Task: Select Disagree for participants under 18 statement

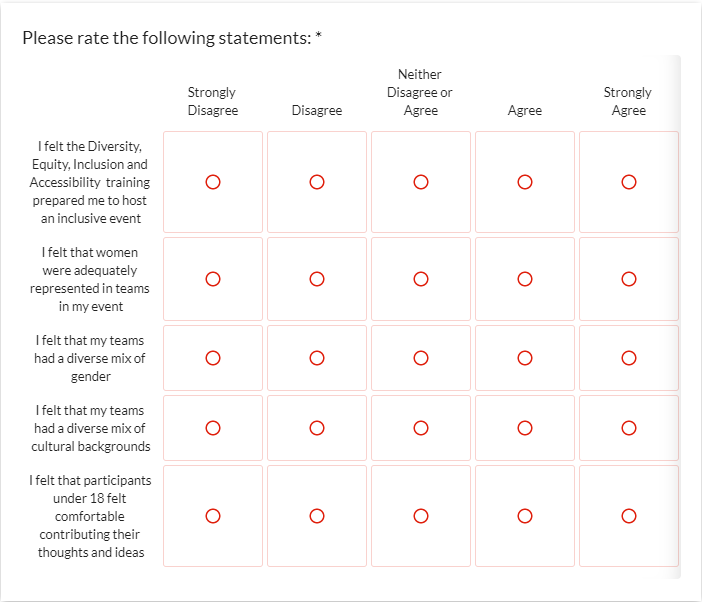Action: click(317, 516)
